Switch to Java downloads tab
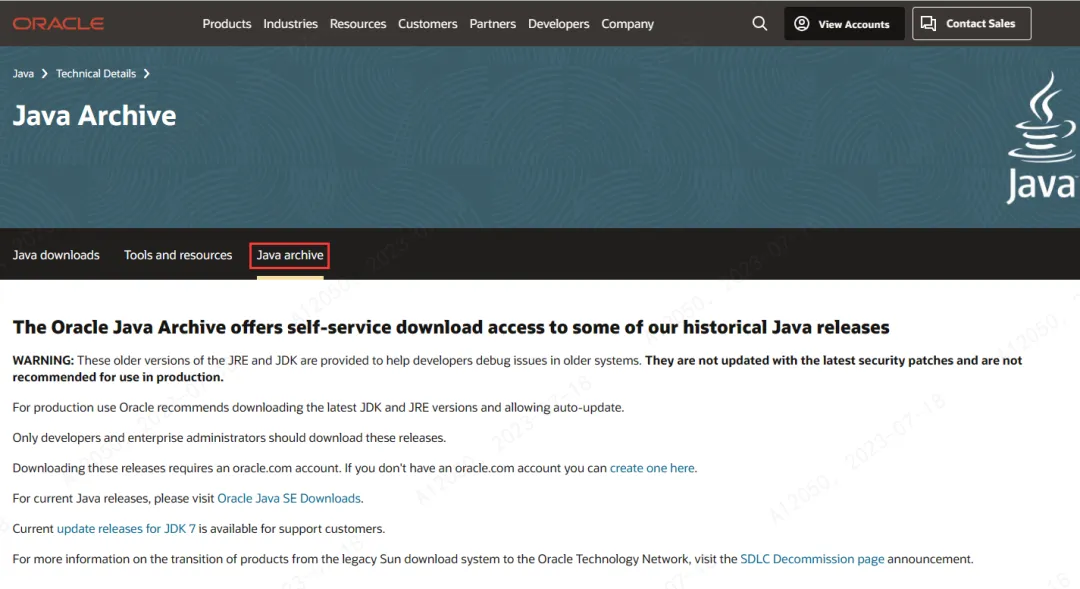Viewport: 1080px width, 589px height. [x=56, y=255]
